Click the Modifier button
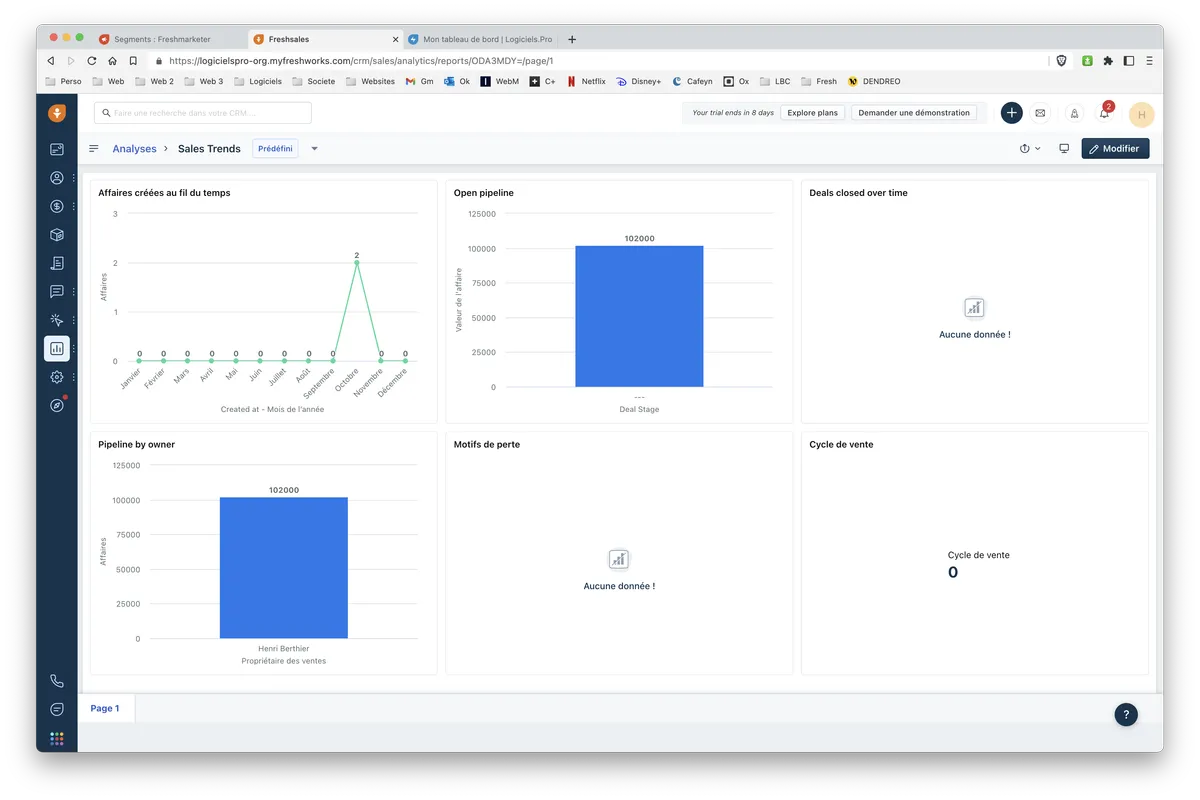This screenshot has height=800, width=1200. [x=1115, y=149]
